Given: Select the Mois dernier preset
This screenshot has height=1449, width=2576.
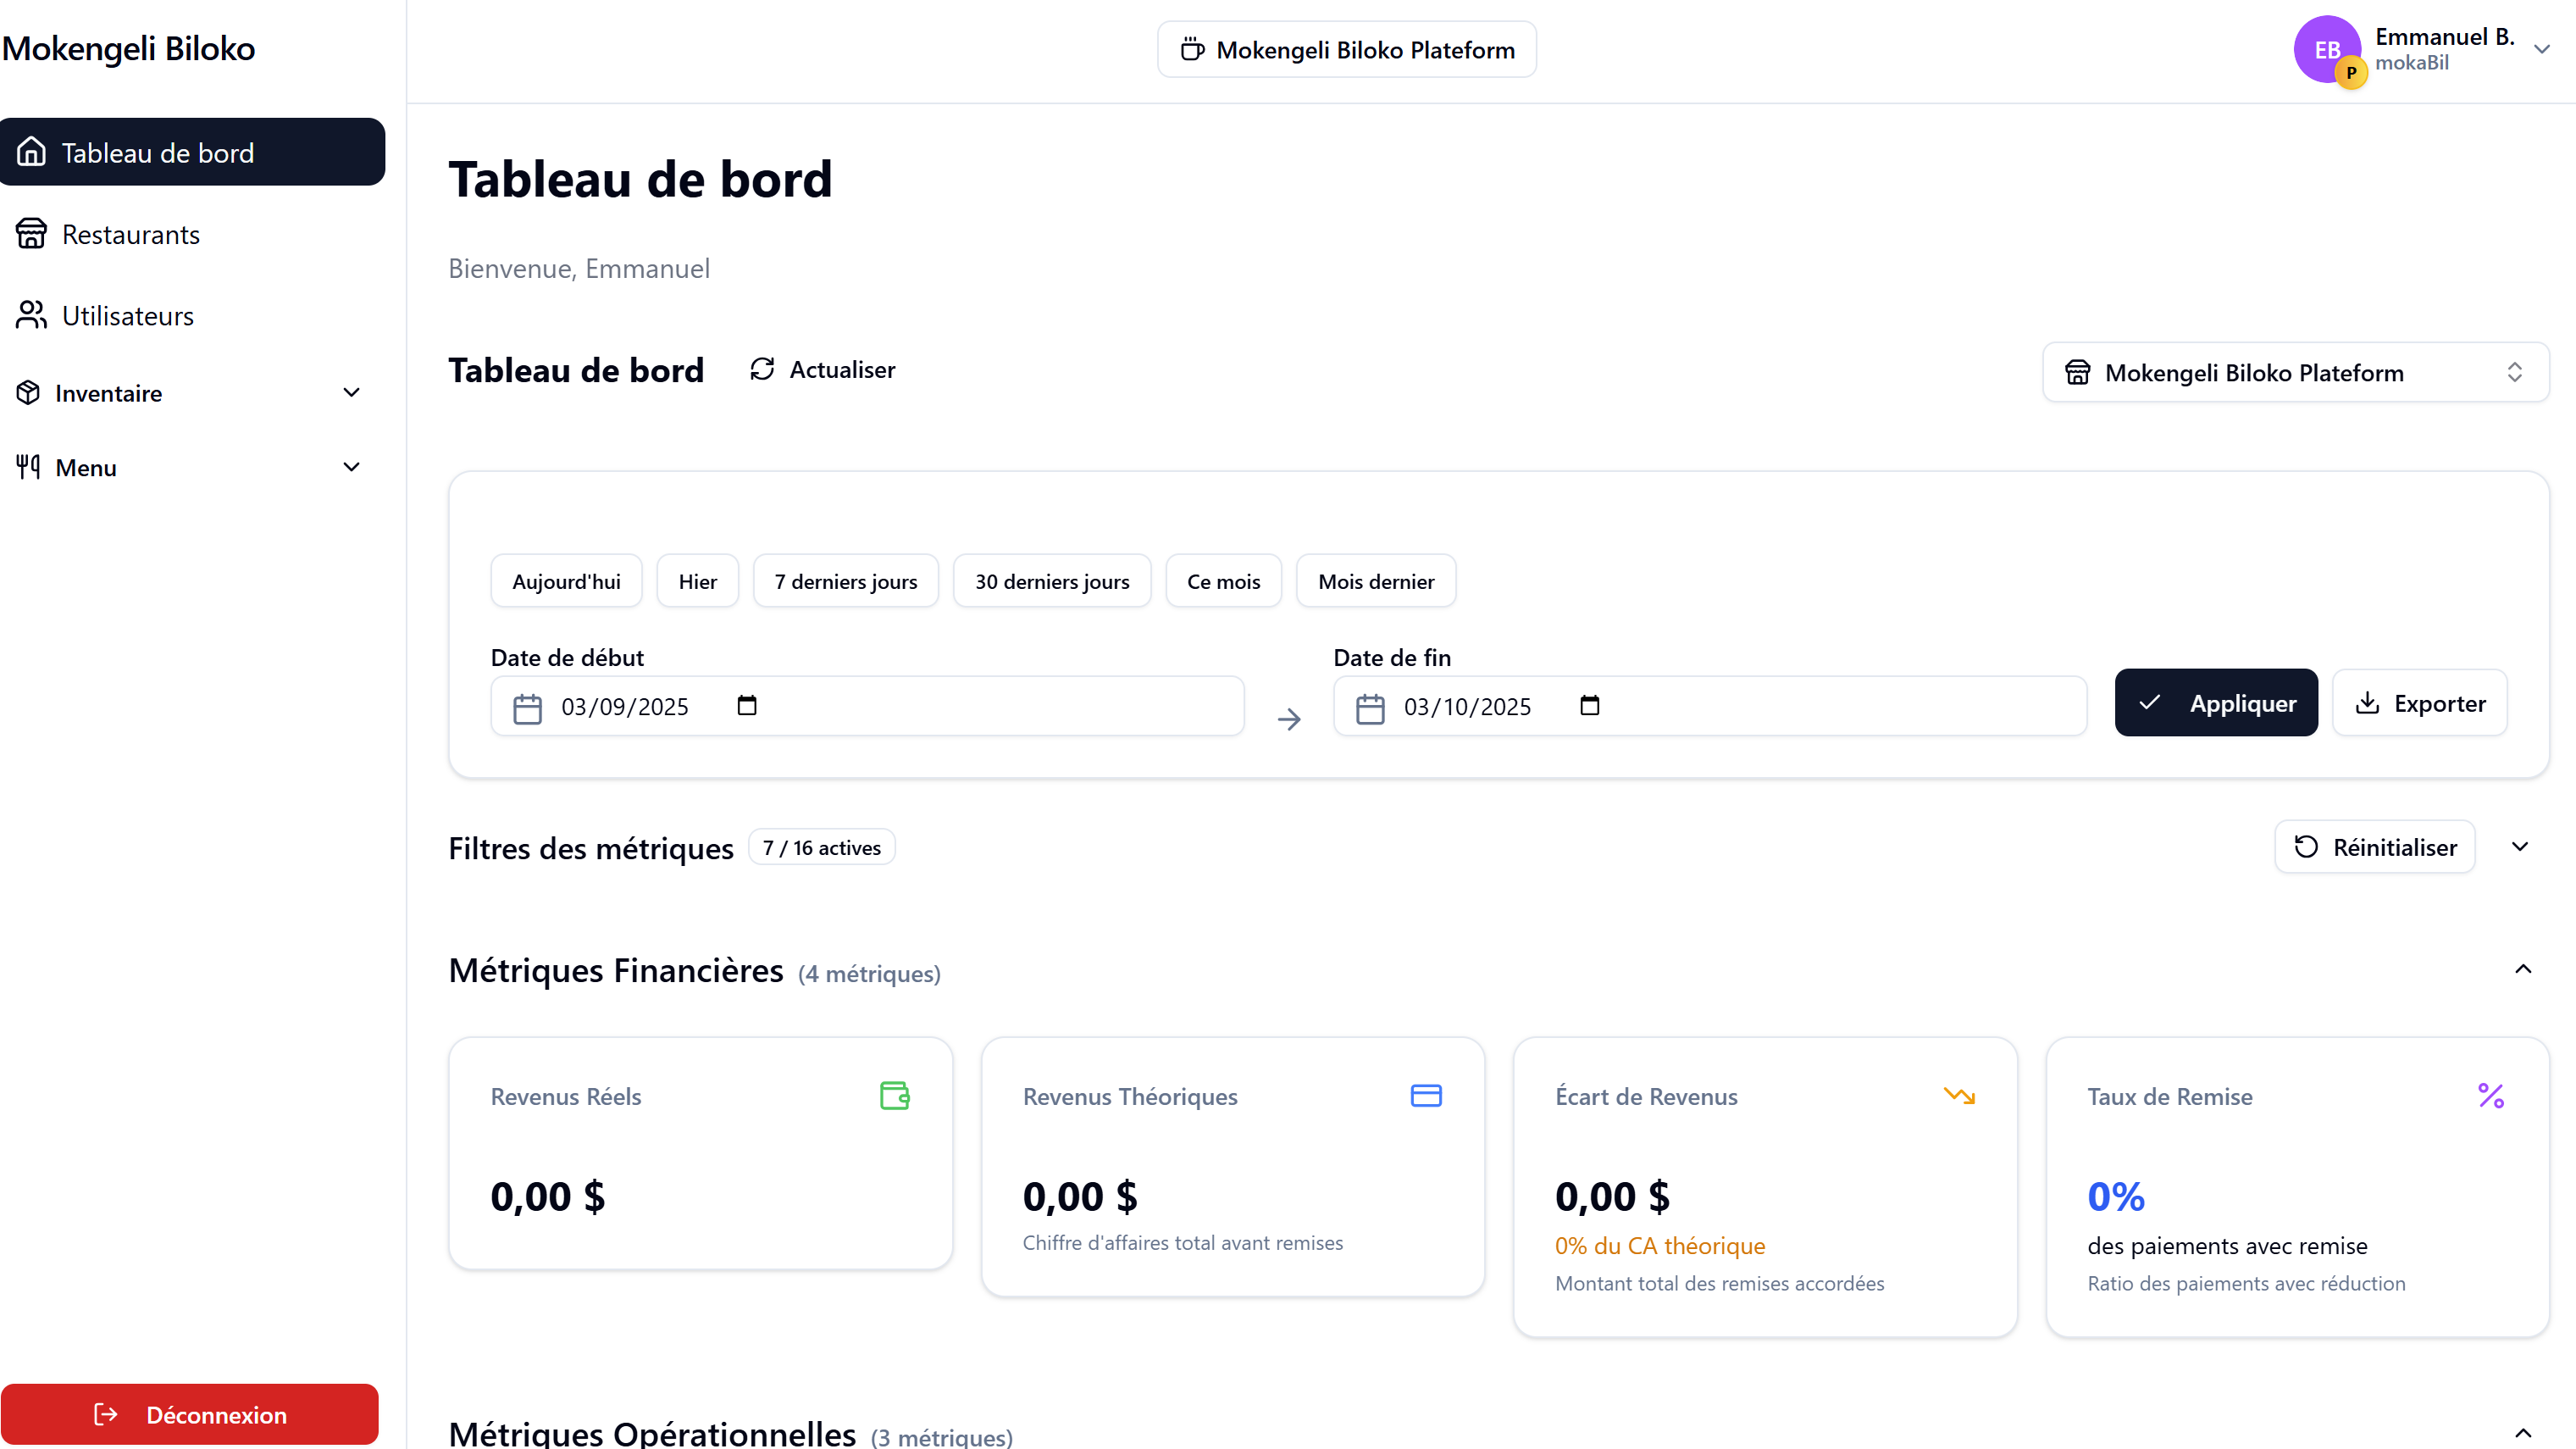Looking at the screenshot, I should [x=1375, y=581].
